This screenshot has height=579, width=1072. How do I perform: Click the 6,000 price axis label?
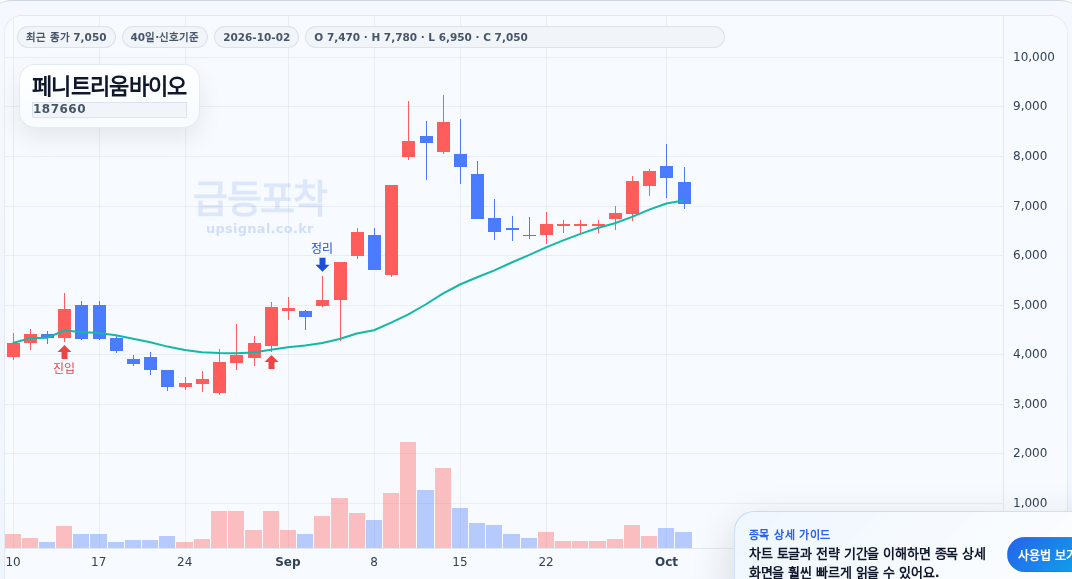click(x=1030, y=255)
